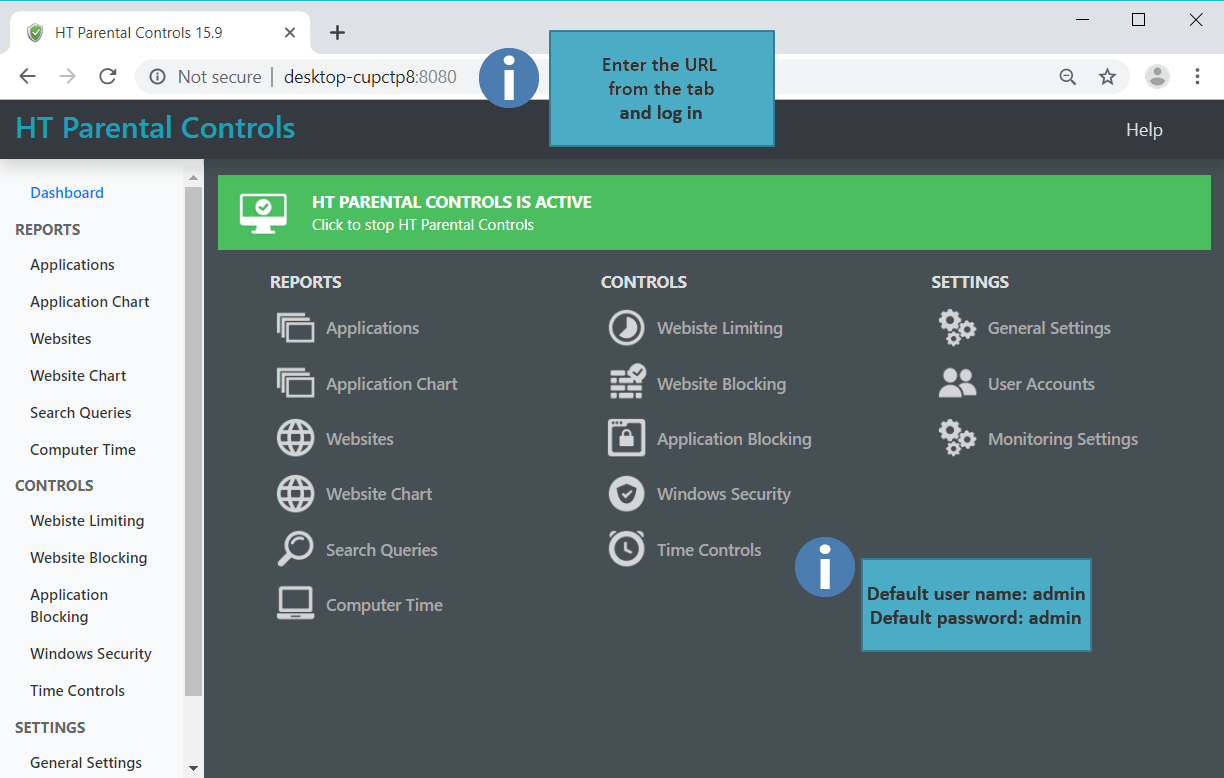The height and width of the screenshot is (778, 1224).
Task: Click the User Accounts dashboard link
Action: (1041, 384)
